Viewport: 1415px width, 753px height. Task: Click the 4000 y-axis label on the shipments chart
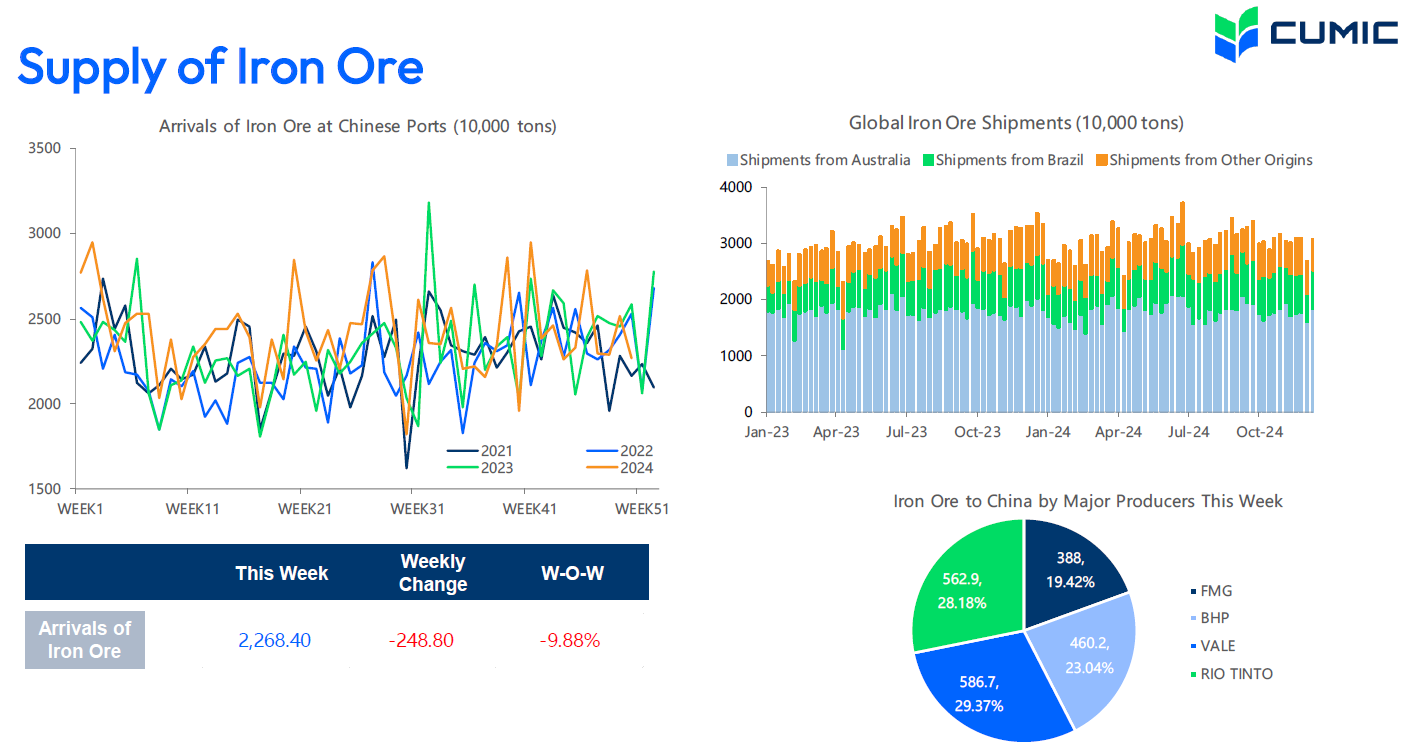(736, 187)
